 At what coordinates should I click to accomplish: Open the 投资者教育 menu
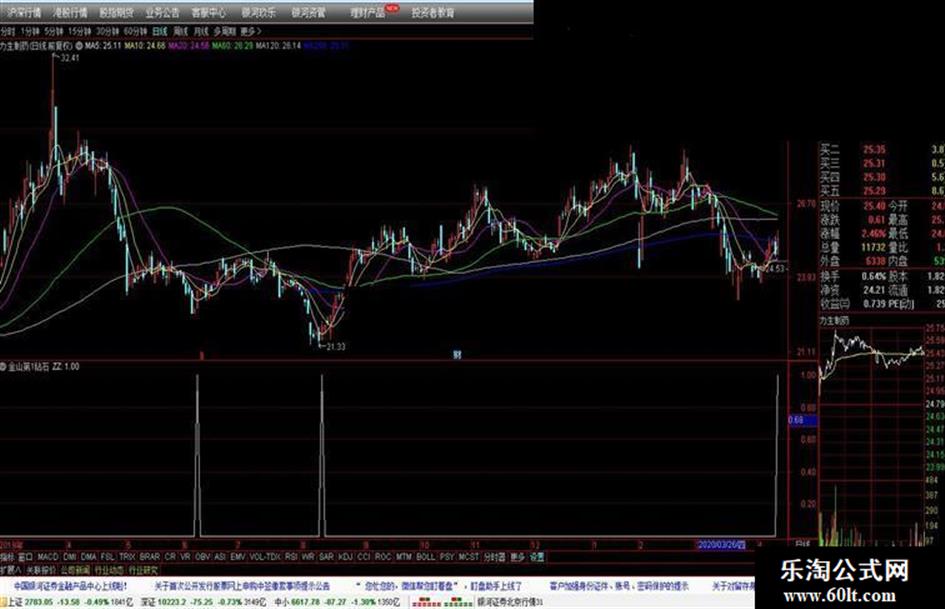433,12
